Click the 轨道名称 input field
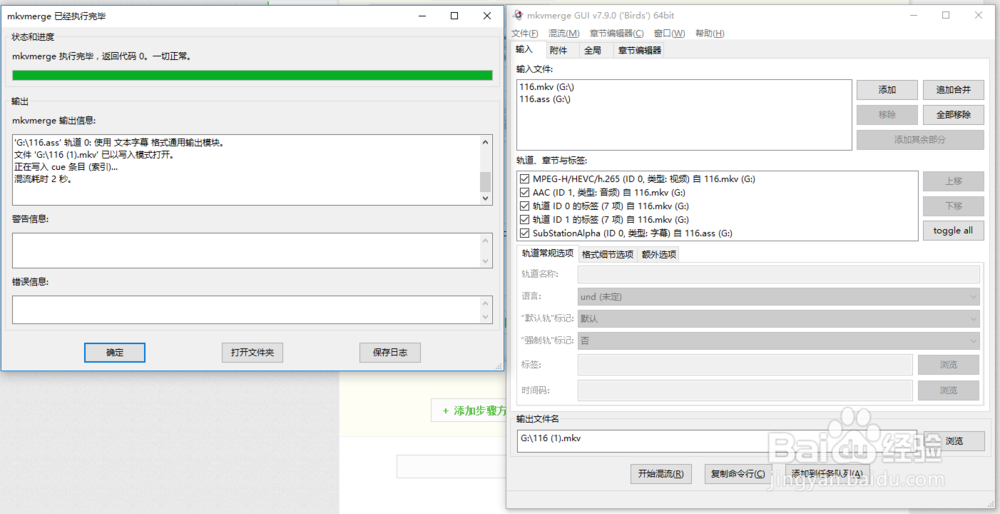Image resolution: width=1000 pixels, height=514 pixels. point(779,274)
